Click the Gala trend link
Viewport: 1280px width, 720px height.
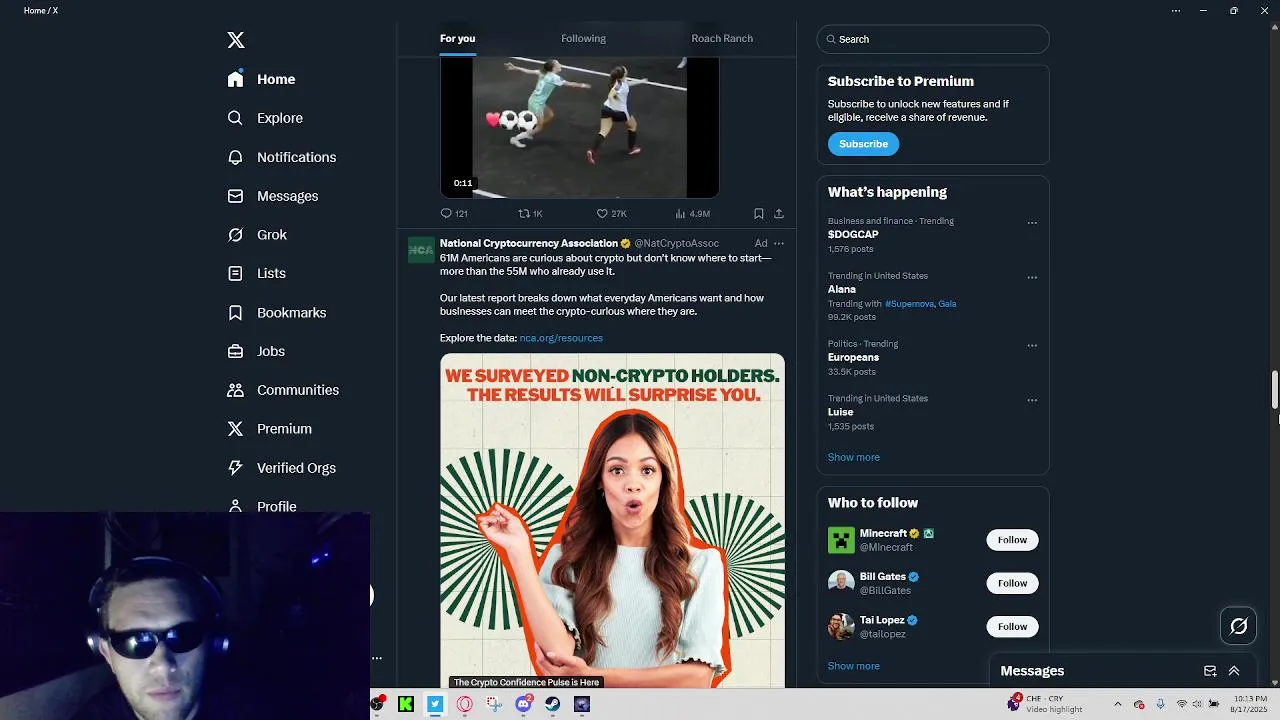coord(947,304)
